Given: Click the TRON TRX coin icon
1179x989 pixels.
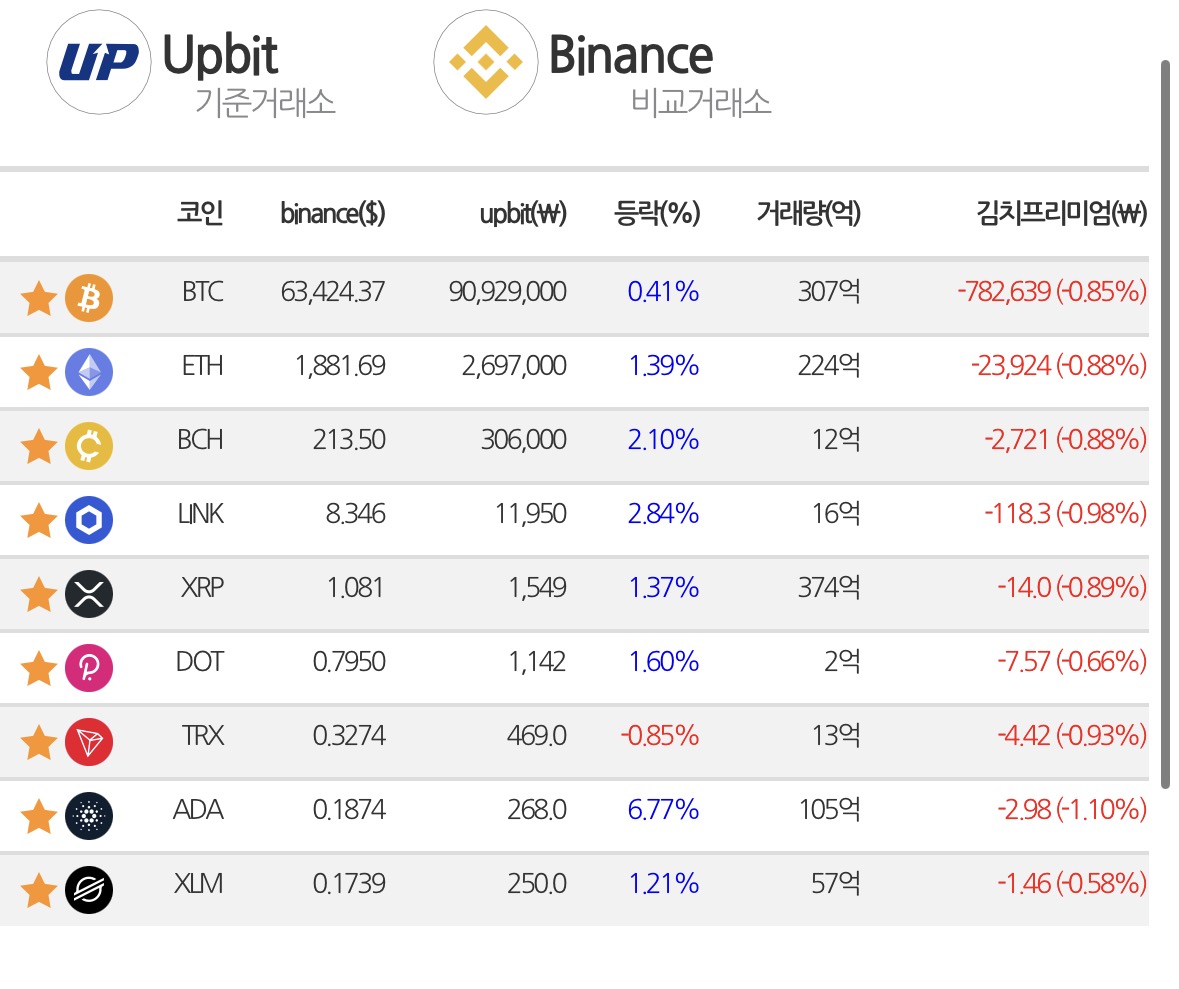Looking at the screenshot, I should tap(89, 742).
